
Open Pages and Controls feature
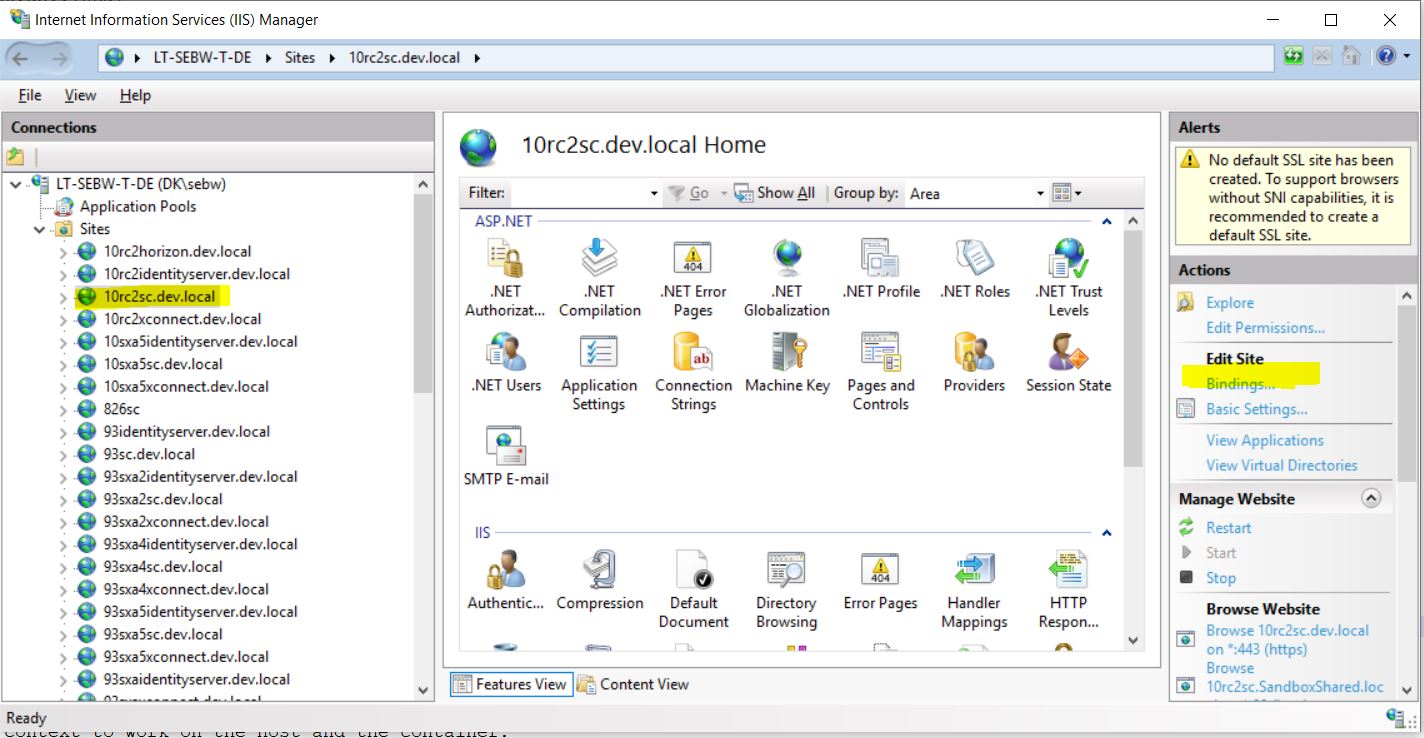pyautogui.click(x=881, y=352)
